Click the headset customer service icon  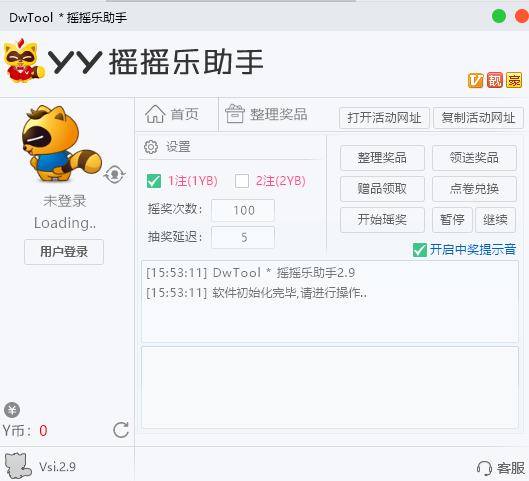click(x=484, y=468)
